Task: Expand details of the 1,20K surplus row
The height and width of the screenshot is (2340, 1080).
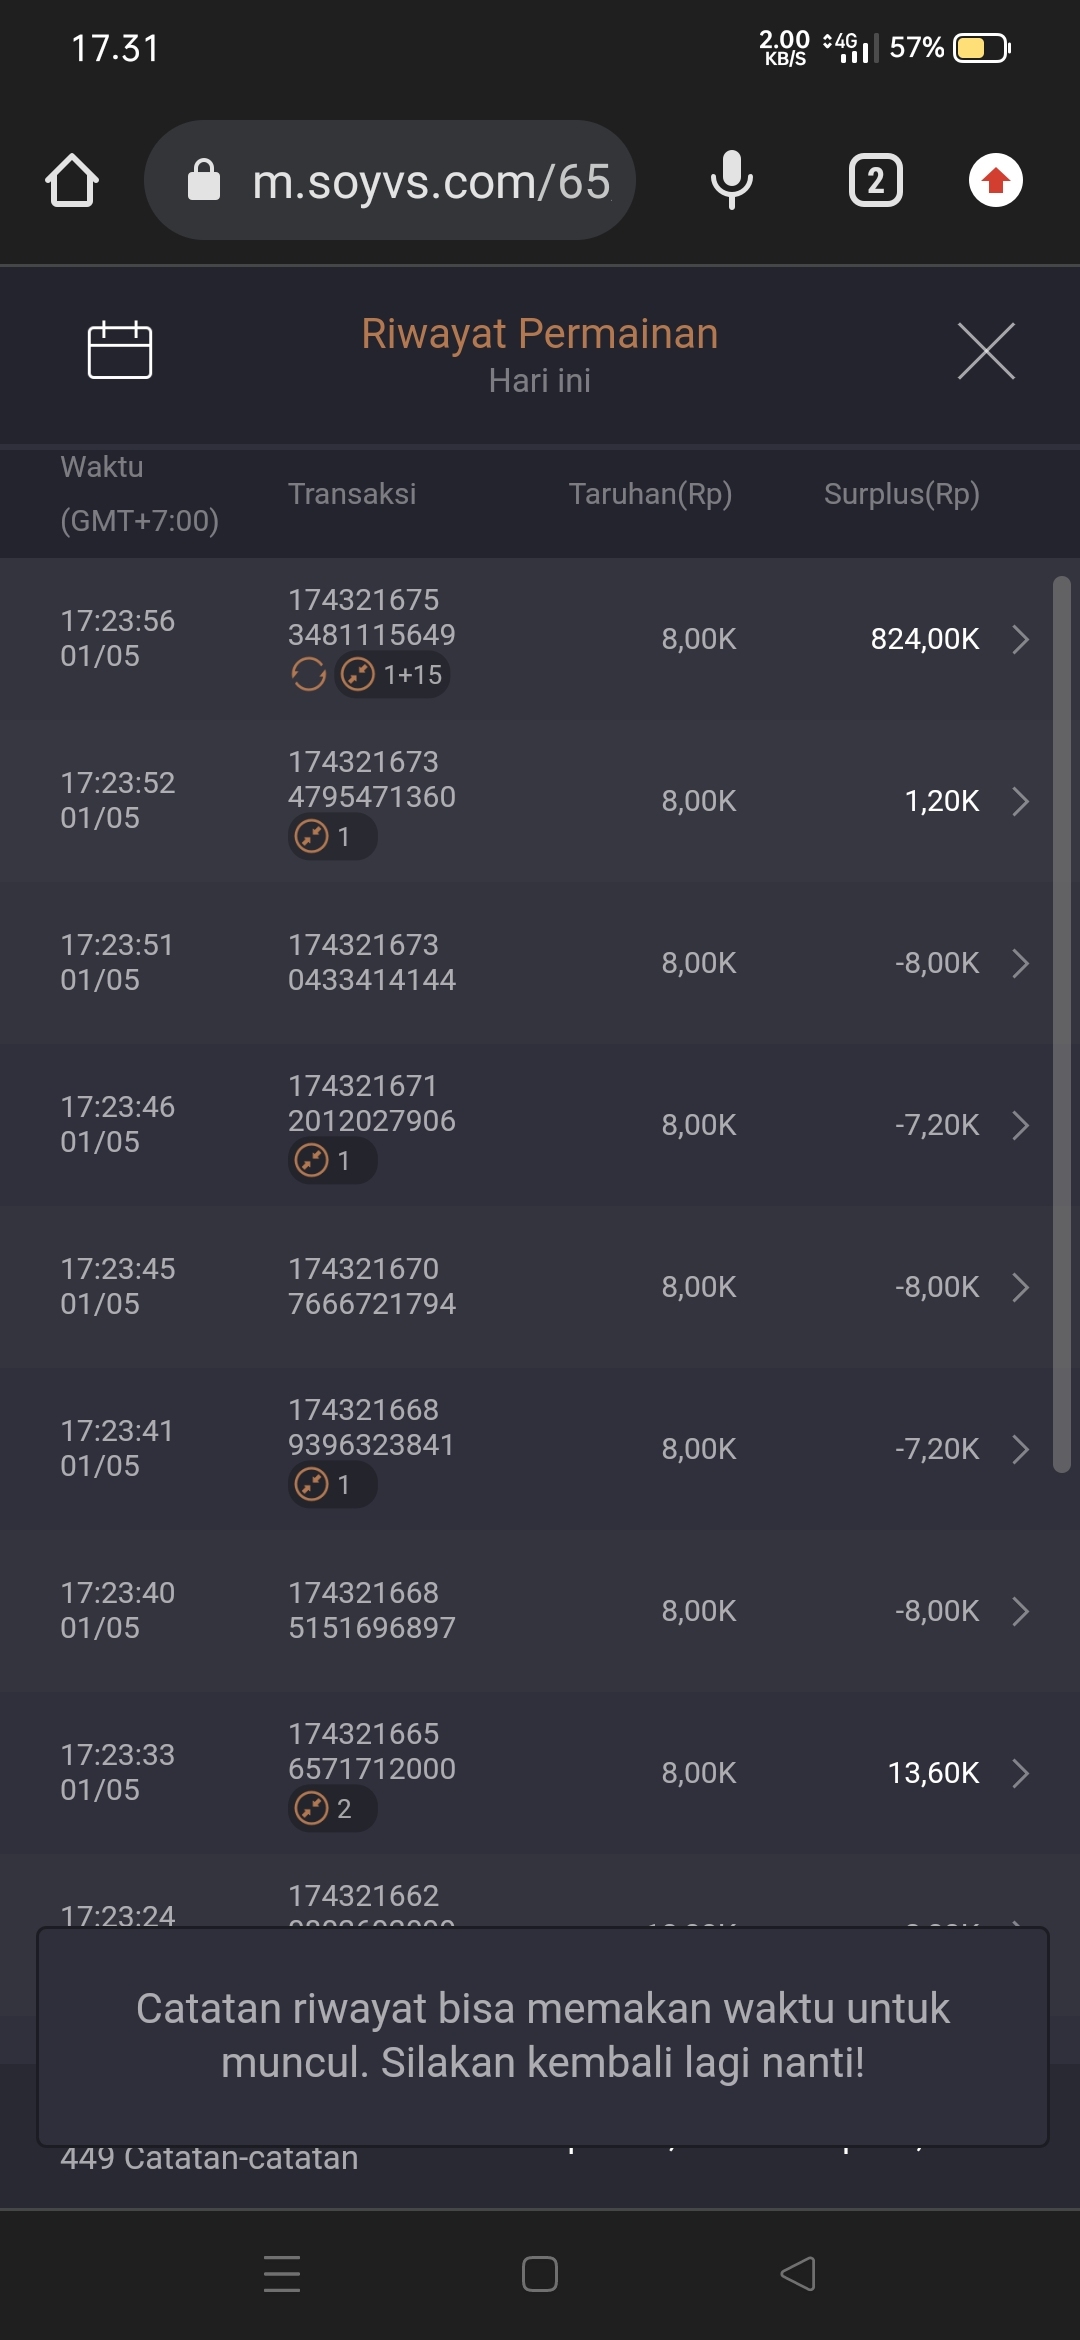Action: point(1020,801)
